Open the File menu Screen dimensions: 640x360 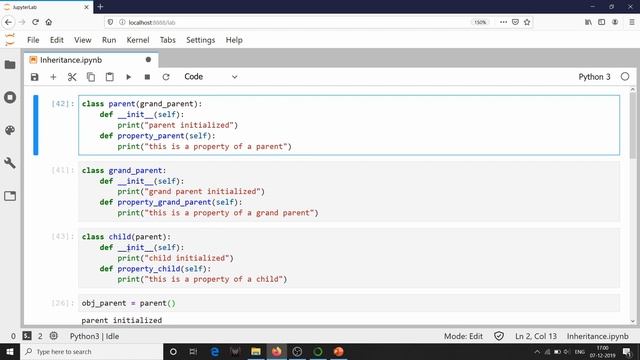33,40
